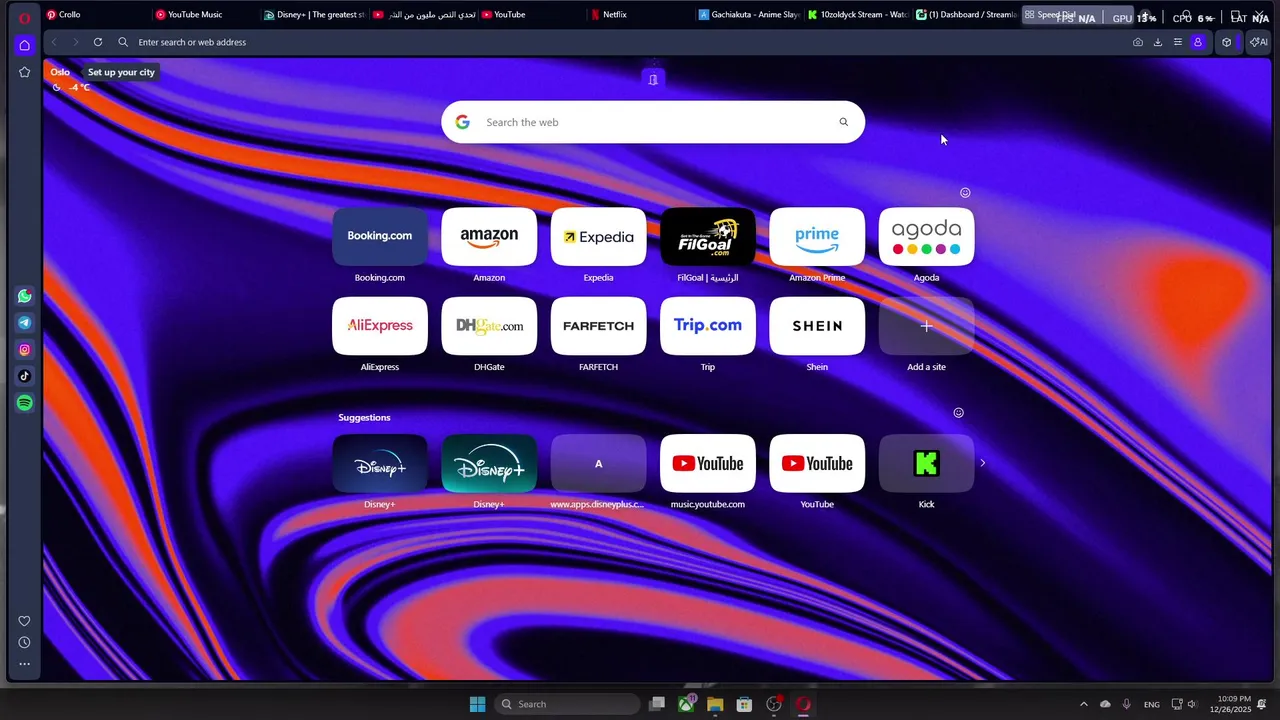This screenshot has width=1280, height=720.
Task: Click the forward navigation arrow
Action: point(75,42)
